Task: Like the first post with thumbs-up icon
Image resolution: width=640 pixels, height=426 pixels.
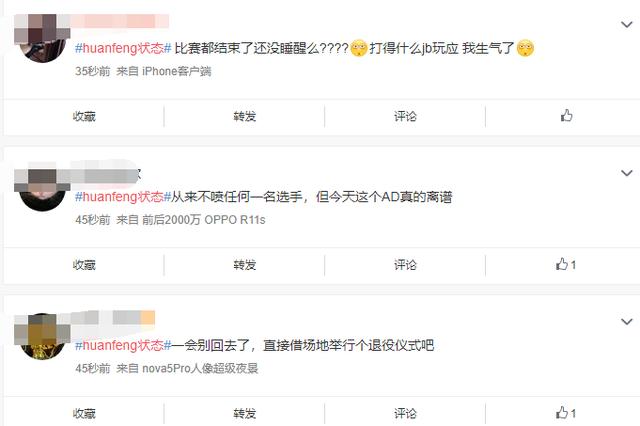Action: [x=566, y=116]
